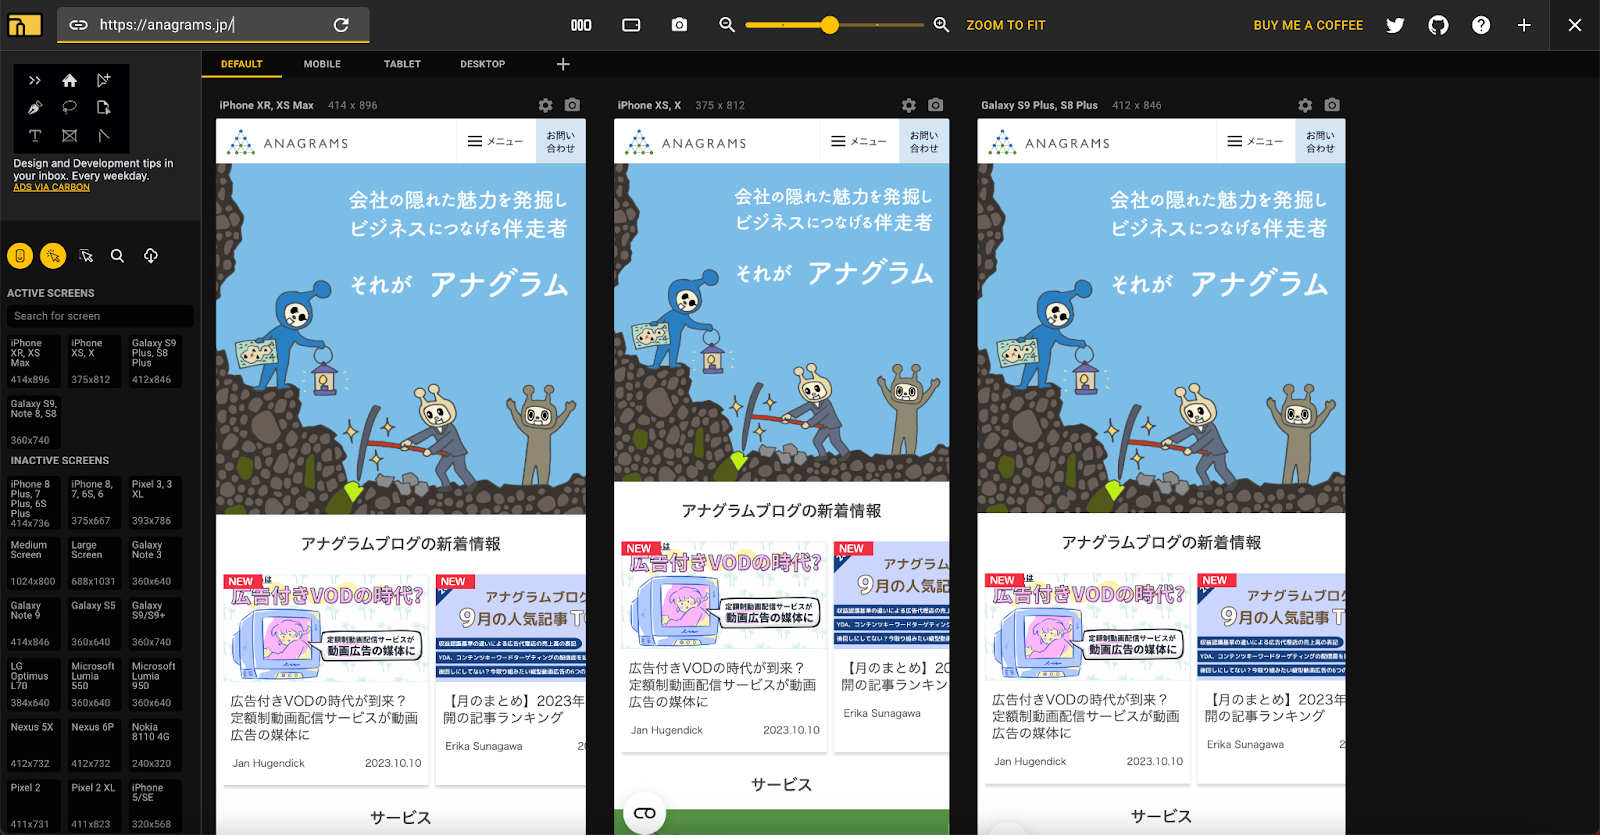The image size is (1600, 835).
Task: Click the yellow zoom slider handle
Action: [829, 25]
